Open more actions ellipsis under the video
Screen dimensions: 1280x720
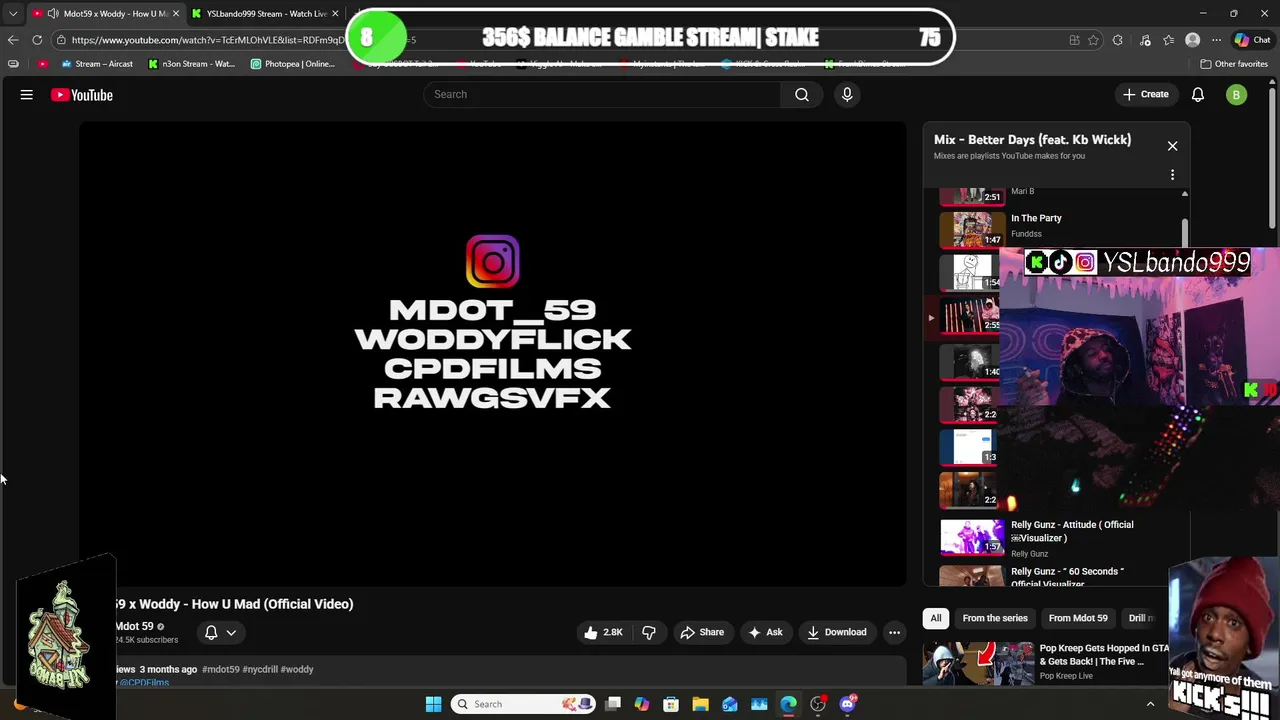[895, 632]
